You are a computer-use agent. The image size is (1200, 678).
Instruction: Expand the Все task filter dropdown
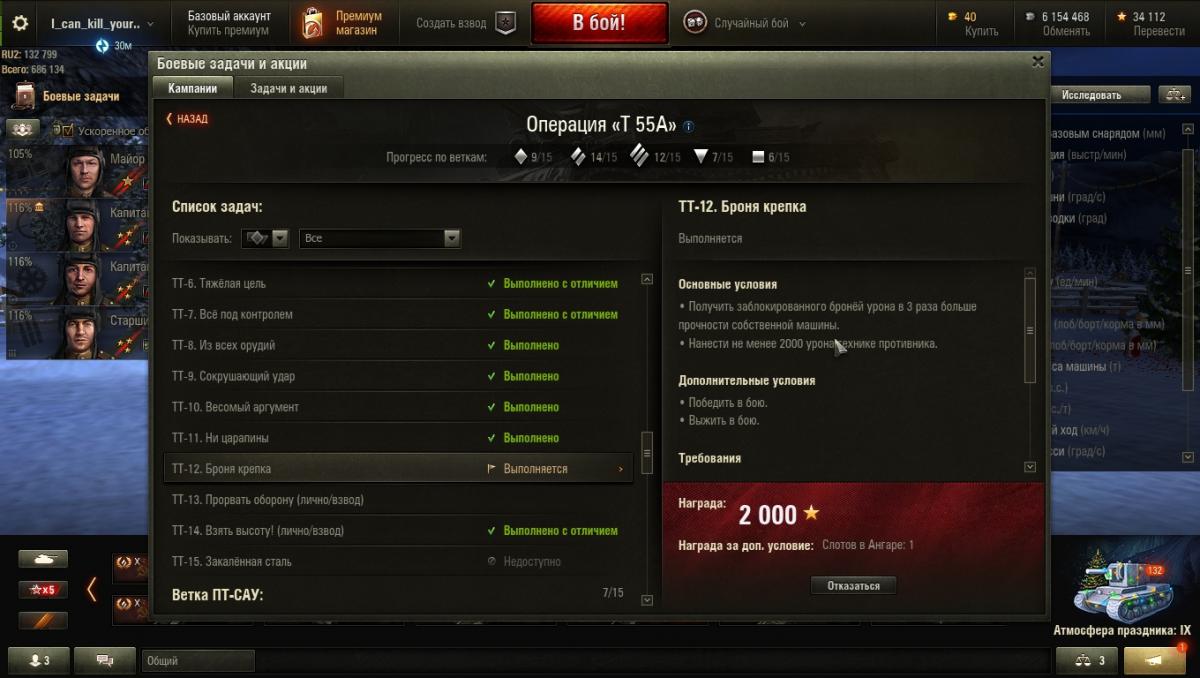(x=380, y=238)
